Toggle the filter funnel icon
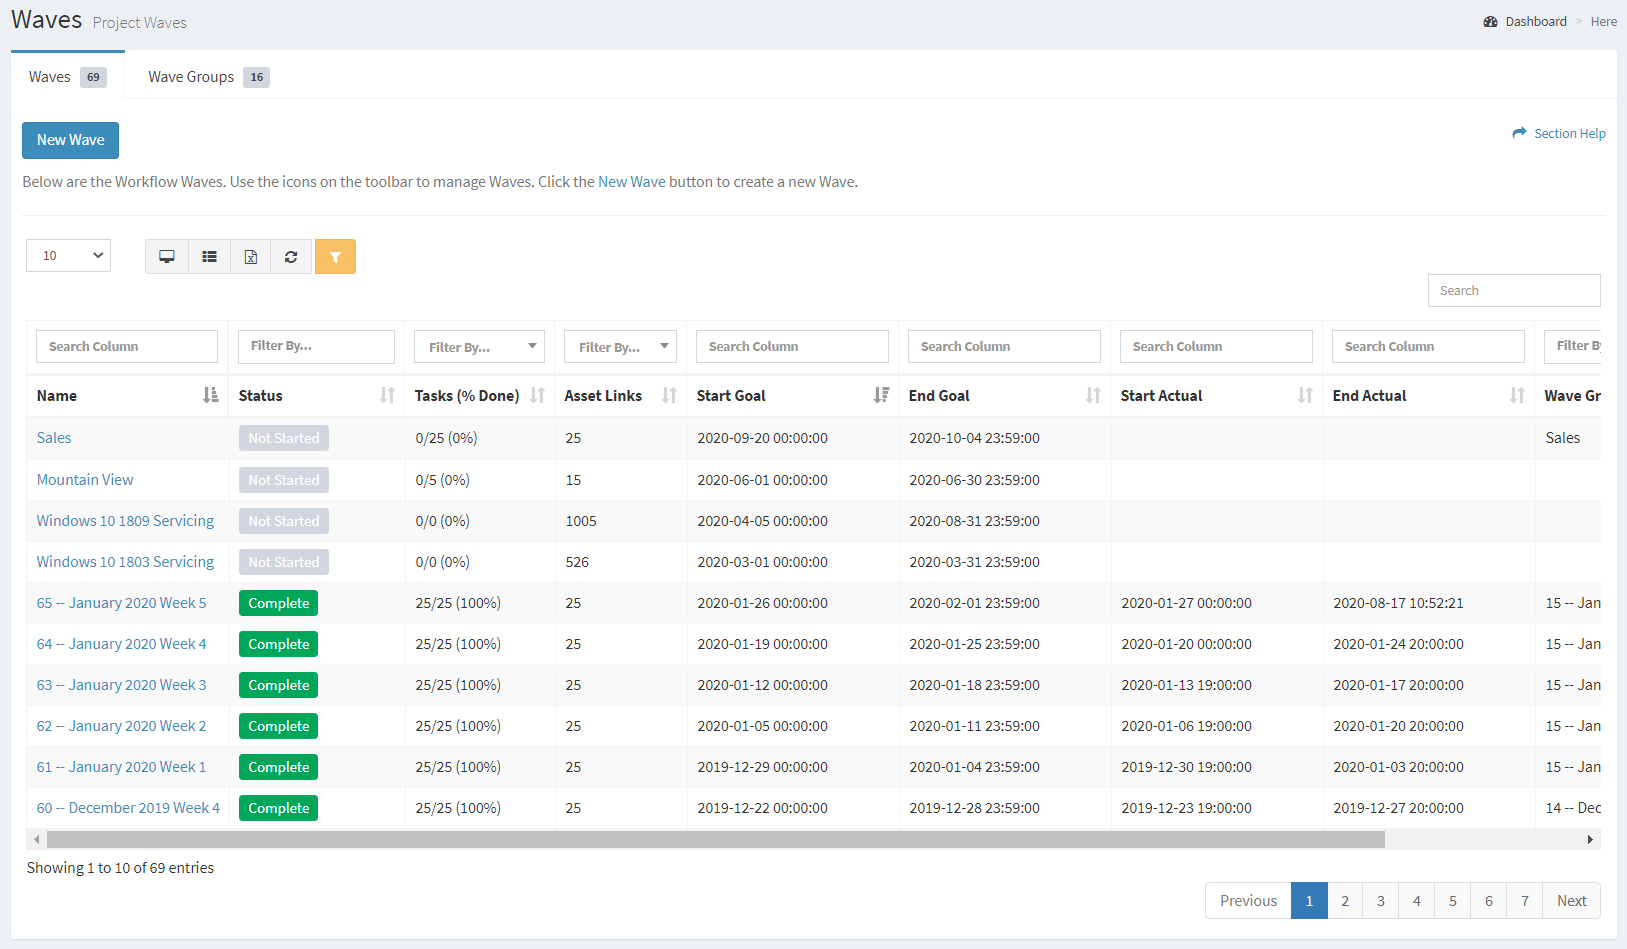 pos(335,256)
